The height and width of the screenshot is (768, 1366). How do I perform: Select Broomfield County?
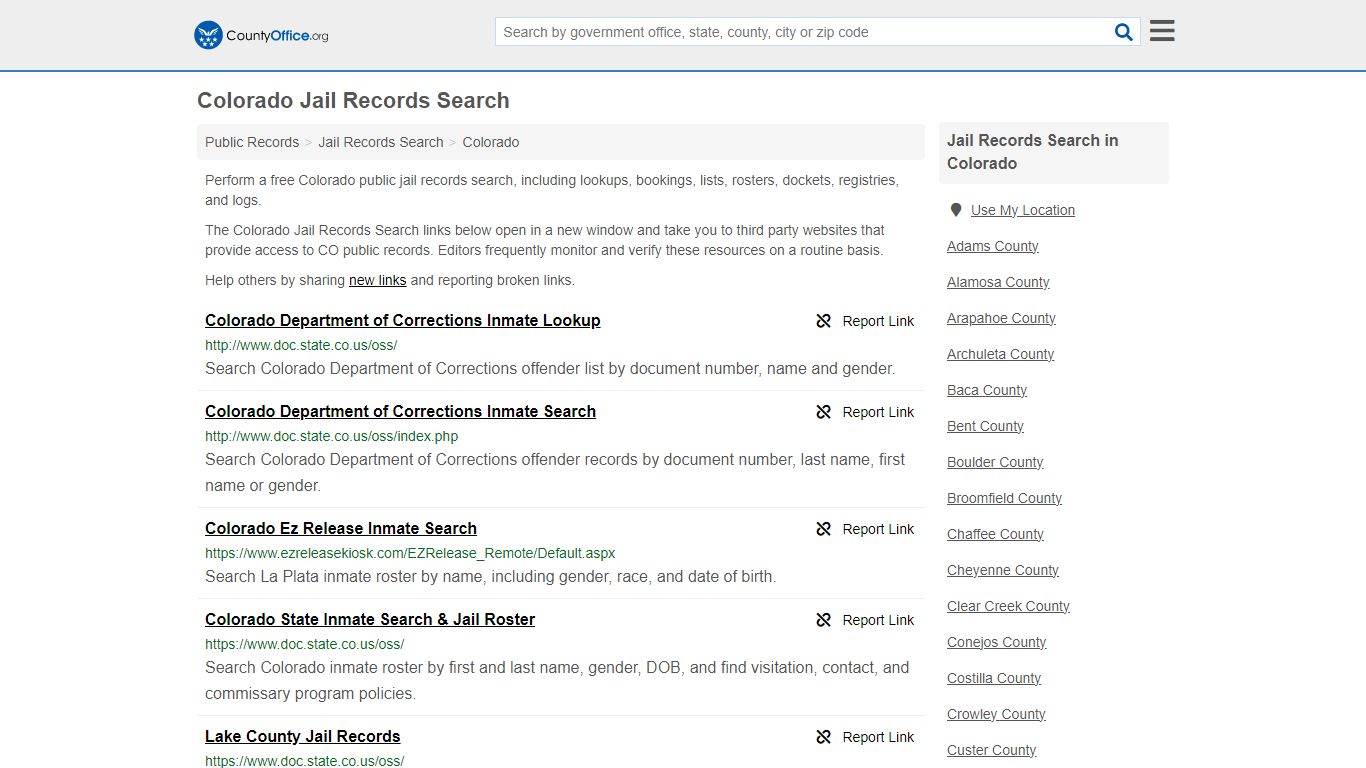tap(1004, 498)
